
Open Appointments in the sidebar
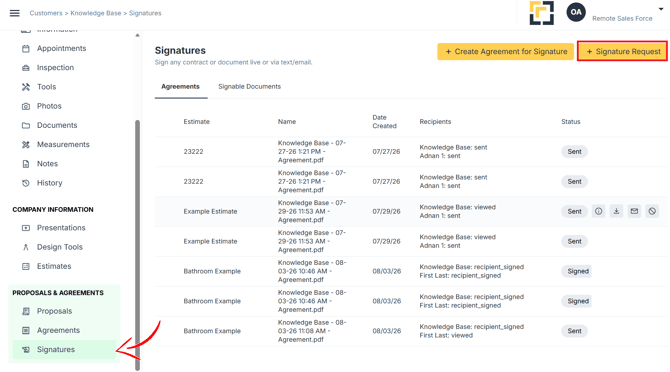click(x=62, y=49)
